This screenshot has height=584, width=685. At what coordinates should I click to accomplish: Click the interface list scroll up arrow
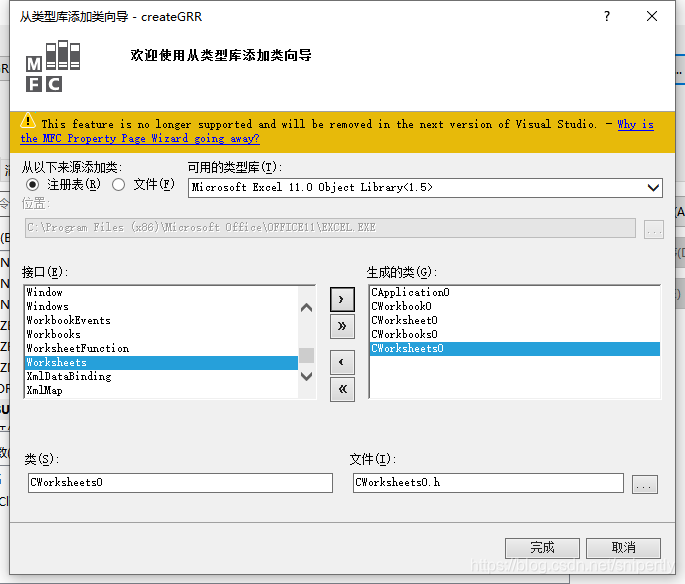(307, 308)
